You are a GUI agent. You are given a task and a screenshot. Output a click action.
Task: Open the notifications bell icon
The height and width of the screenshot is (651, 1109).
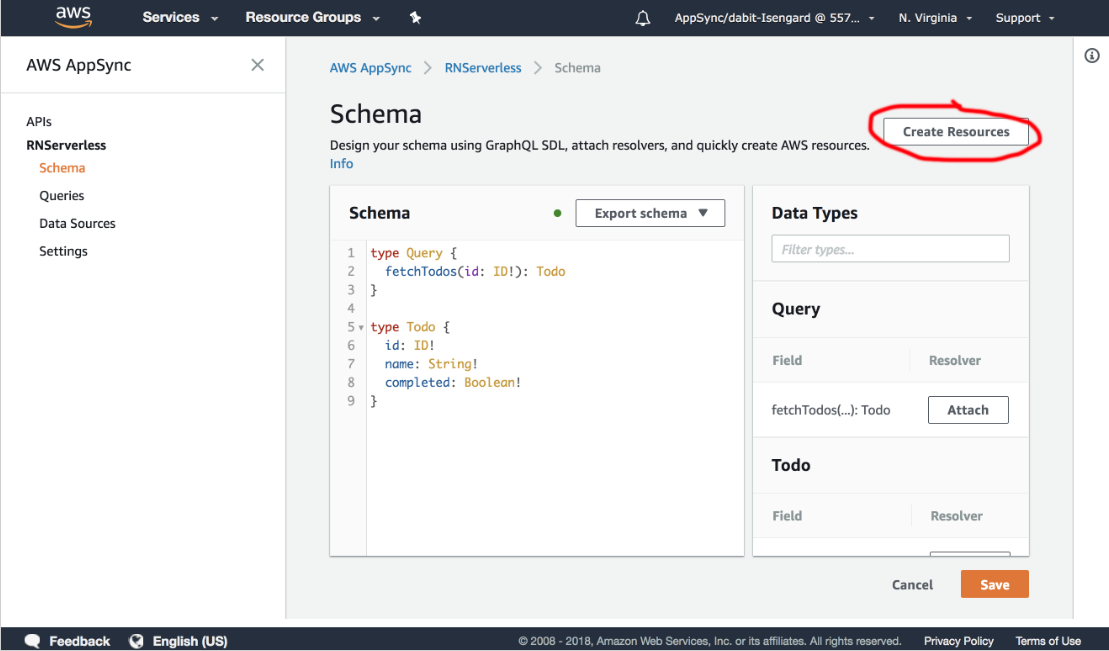coord(643,18)
